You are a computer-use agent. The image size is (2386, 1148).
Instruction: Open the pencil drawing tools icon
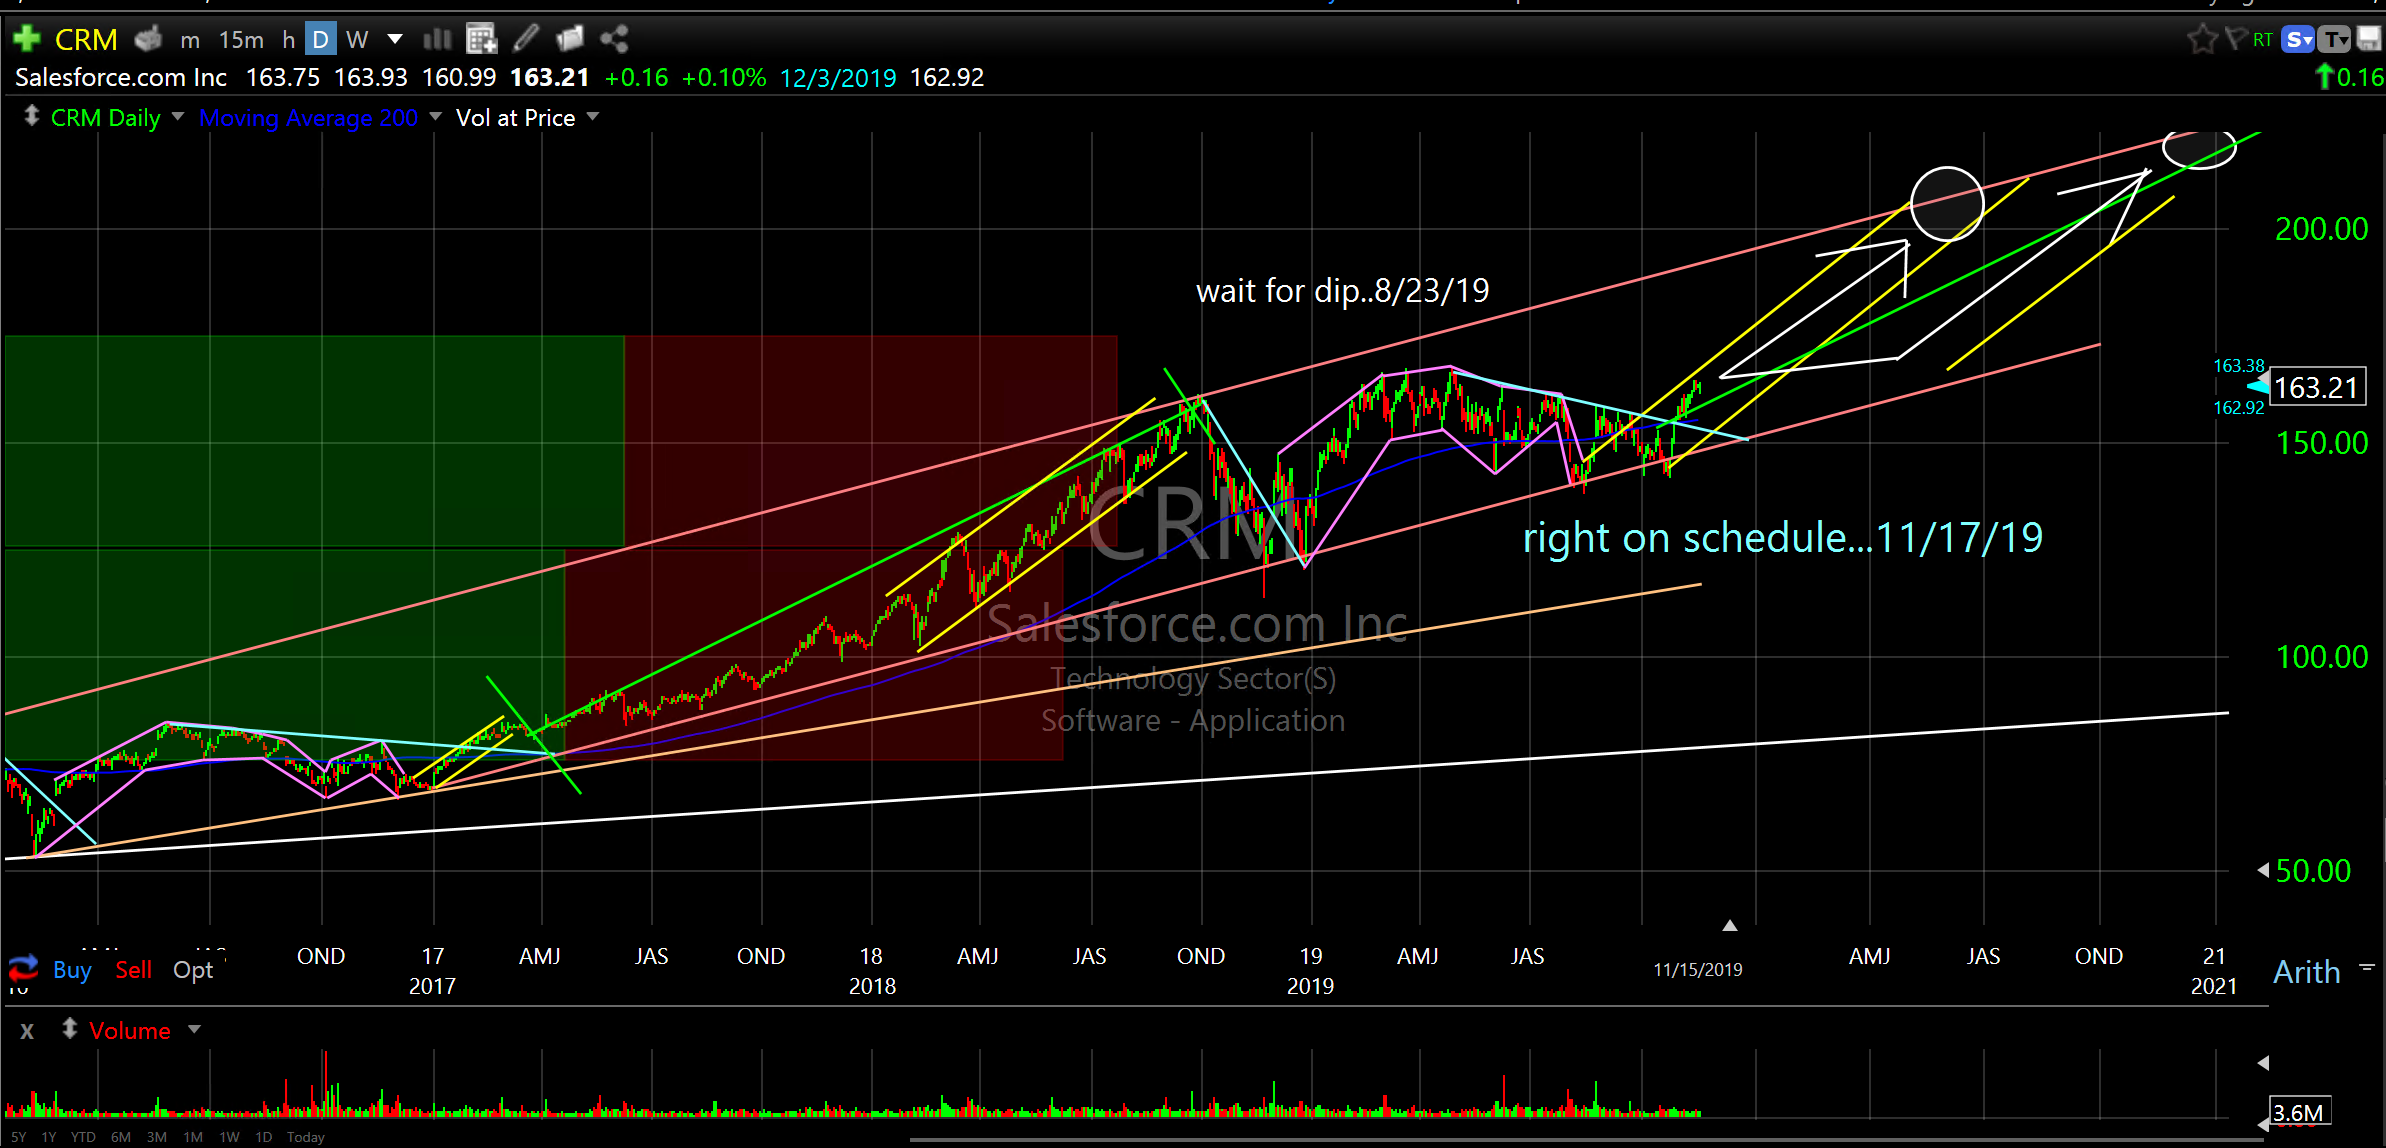click(526, 39)
